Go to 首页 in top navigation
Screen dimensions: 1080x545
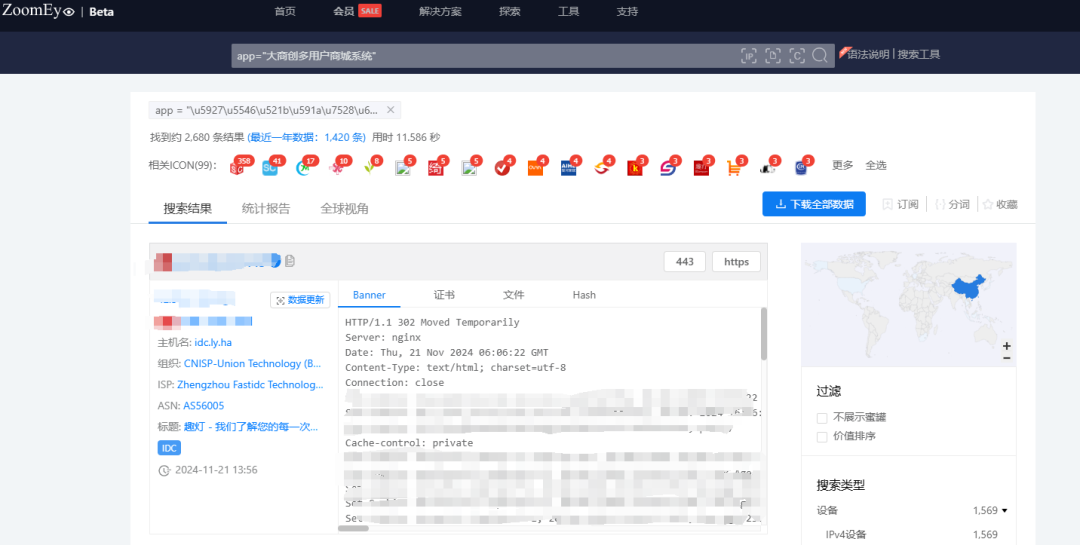tap(285, 12)
